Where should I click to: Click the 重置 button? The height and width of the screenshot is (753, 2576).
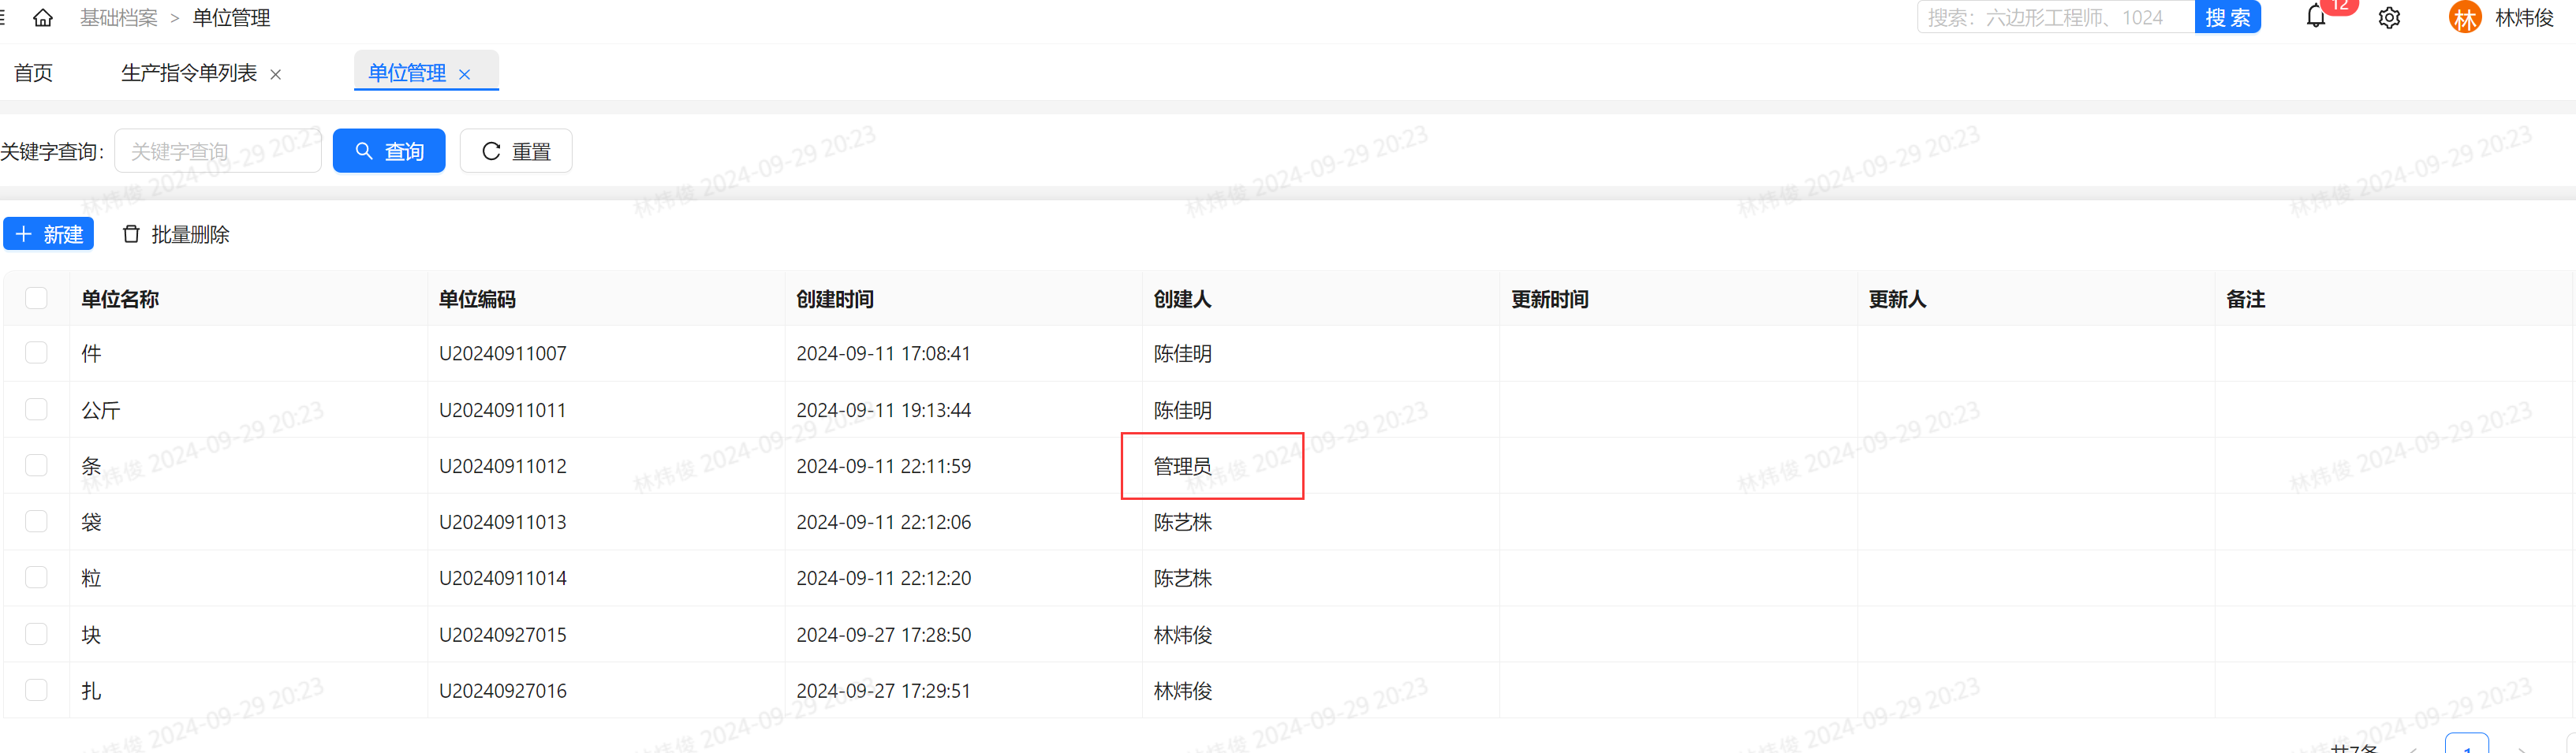(516, 151)
